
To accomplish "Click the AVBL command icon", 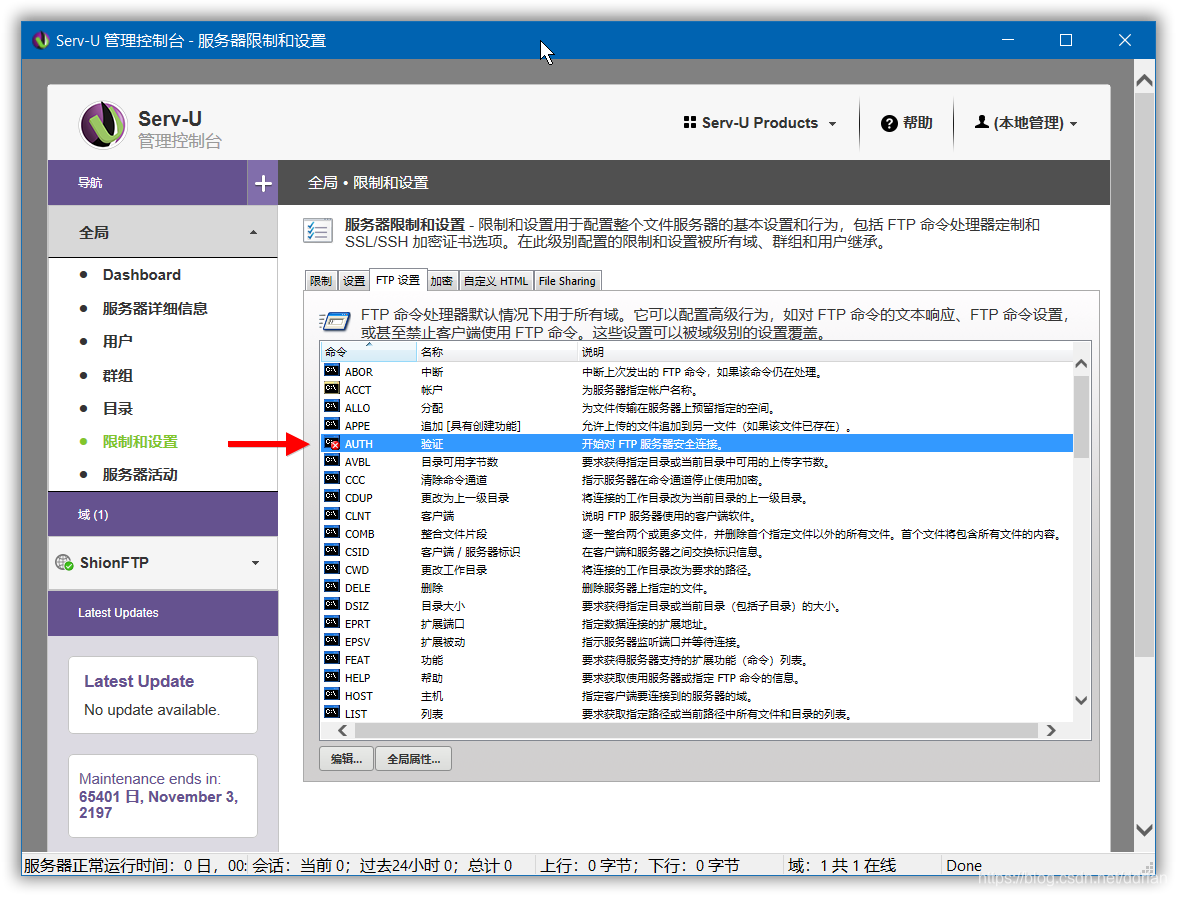I will point(332,461).
